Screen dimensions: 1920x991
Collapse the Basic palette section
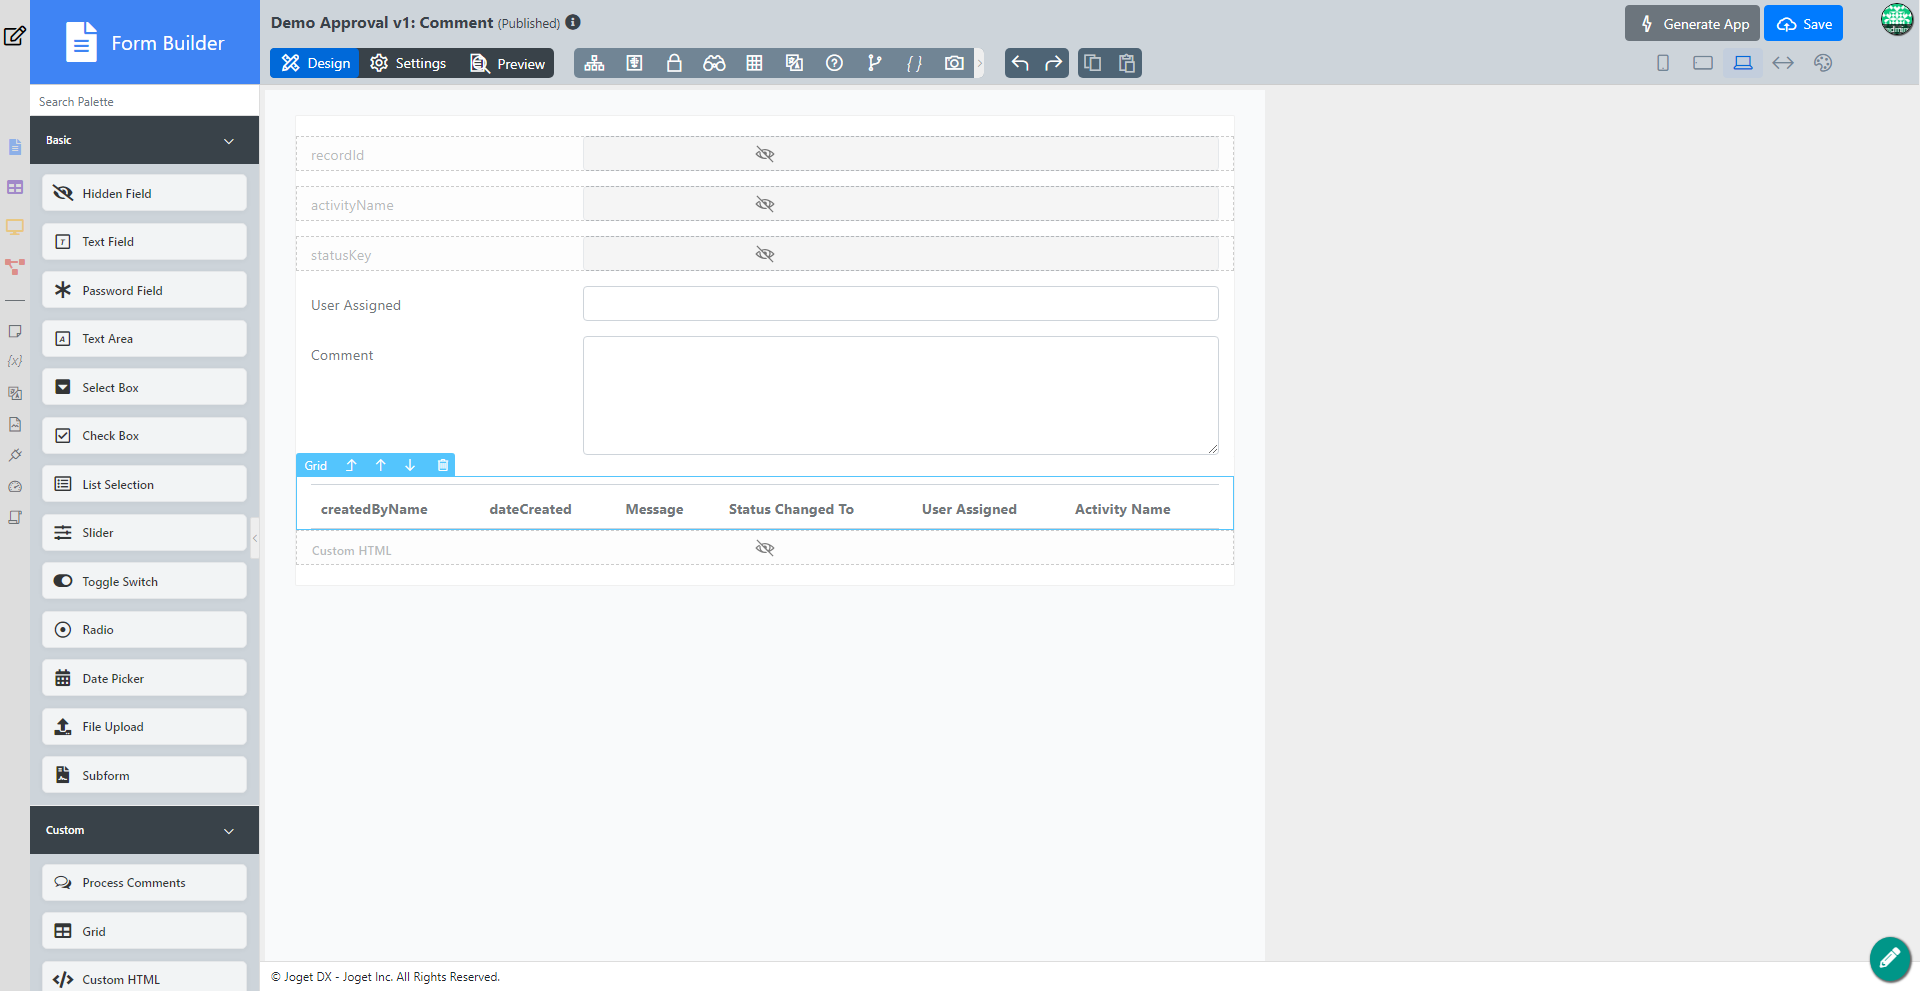pos(229,141)
